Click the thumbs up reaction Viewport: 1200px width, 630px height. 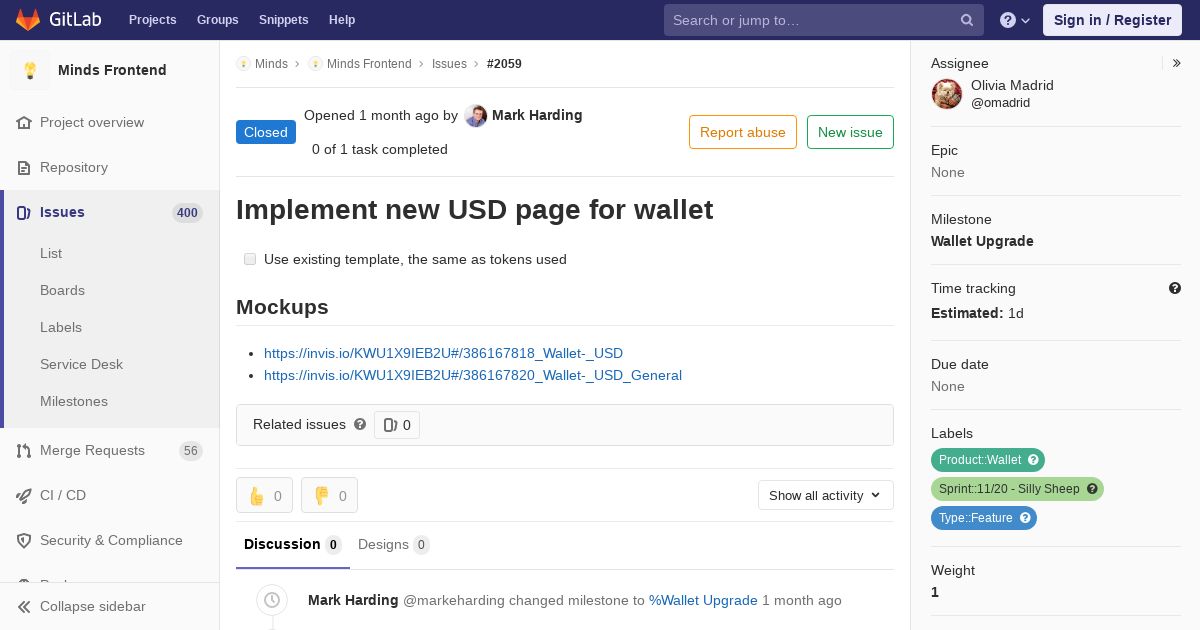coord(265,495)
